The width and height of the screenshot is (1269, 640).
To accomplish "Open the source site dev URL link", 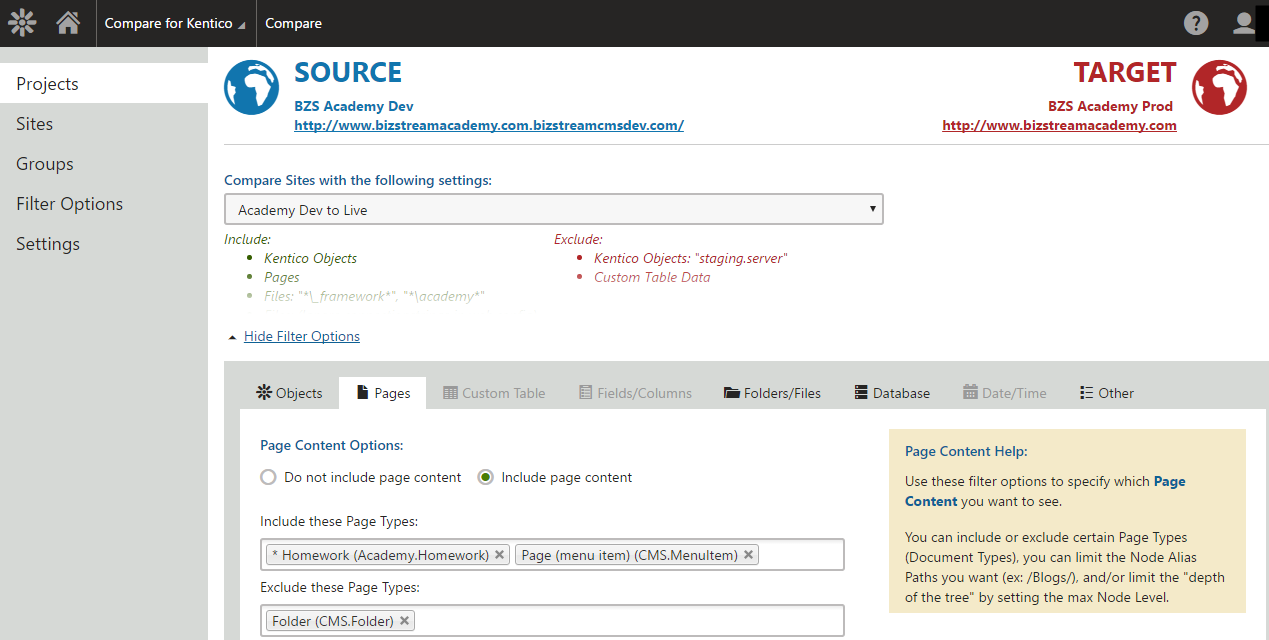I will click(488, 126).
